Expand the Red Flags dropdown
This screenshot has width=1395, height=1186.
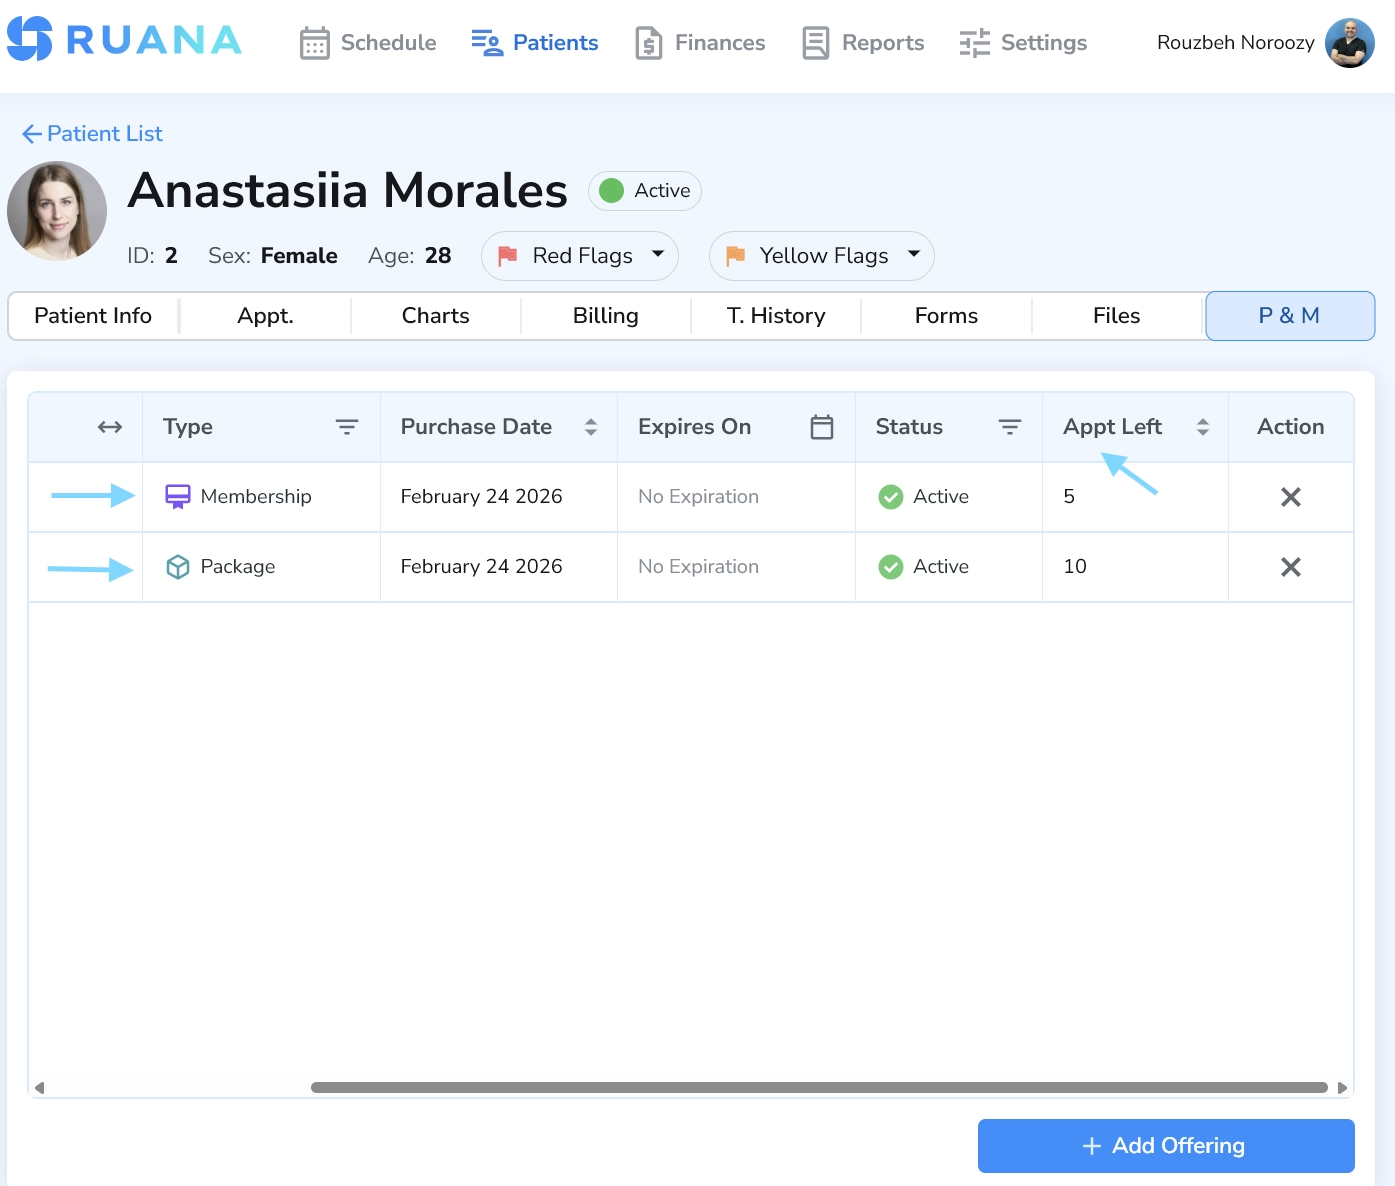(580, 256)
